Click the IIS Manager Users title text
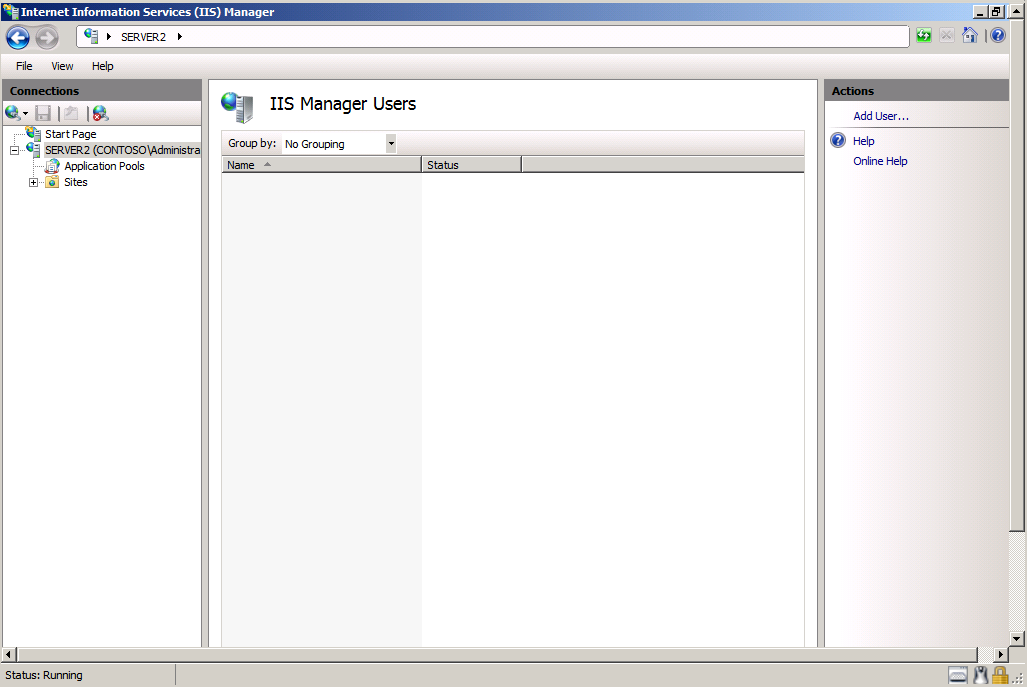Image resolution: width=1027 pixels, height=687 pixels. (343, 104)
